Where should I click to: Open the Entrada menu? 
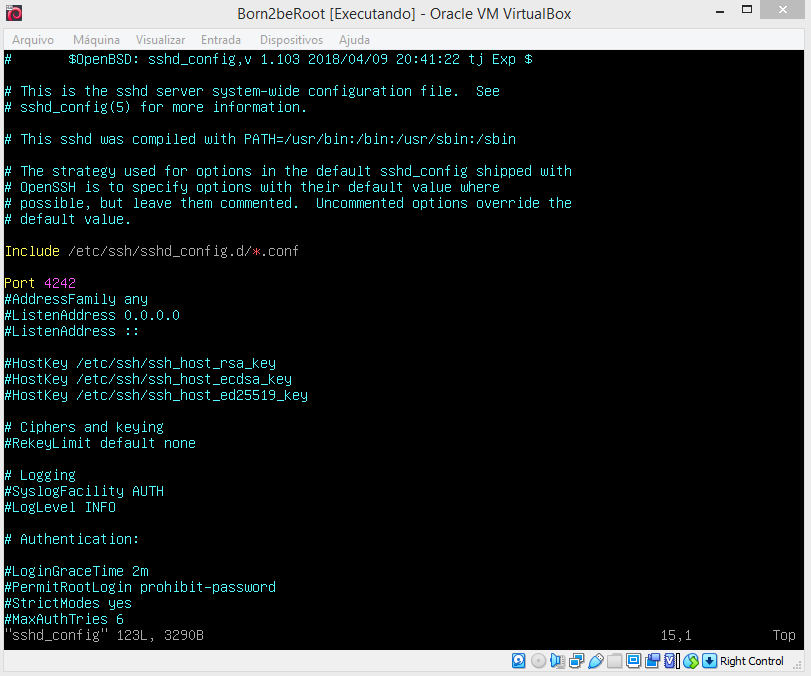(x=220, y=40)
